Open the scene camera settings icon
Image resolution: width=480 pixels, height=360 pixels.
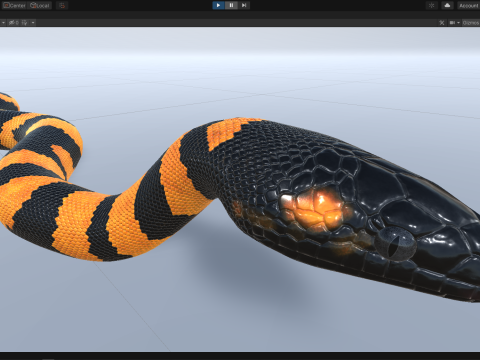pyautogui.click(x=452, y=23)
